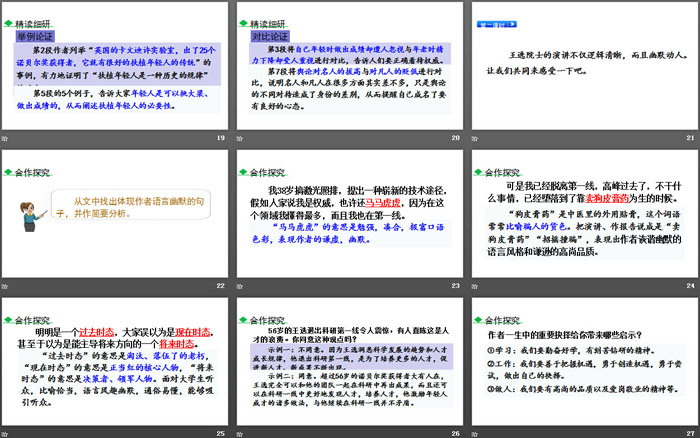Select slide 21 thumbnail about 王选院士的演讲
Viewport: 700px width, 438px height.
(585, 66)
